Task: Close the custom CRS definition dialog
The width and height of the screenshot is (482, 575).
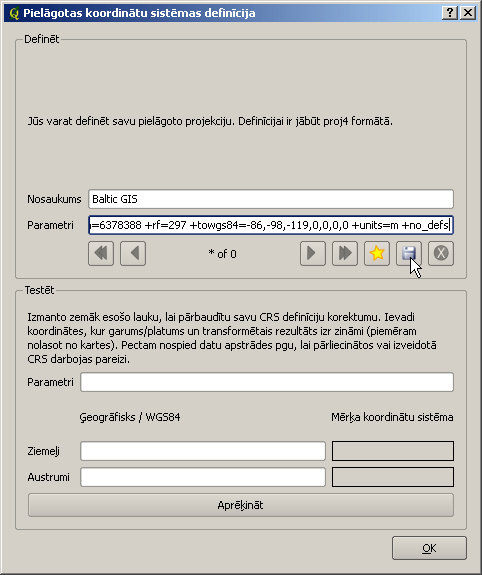Action: coord(468,13)
